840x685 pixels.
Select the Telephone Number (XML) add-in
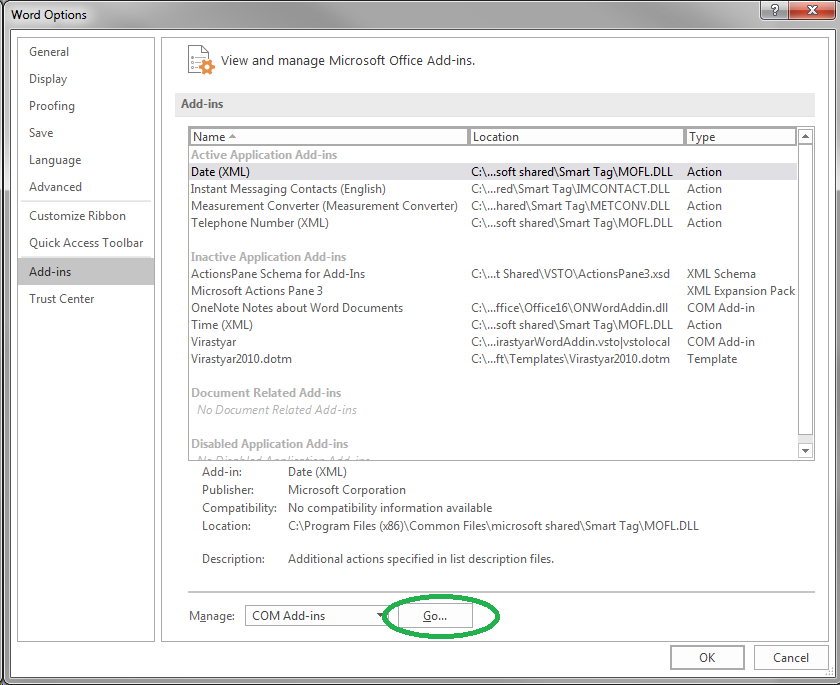(493, 223)
